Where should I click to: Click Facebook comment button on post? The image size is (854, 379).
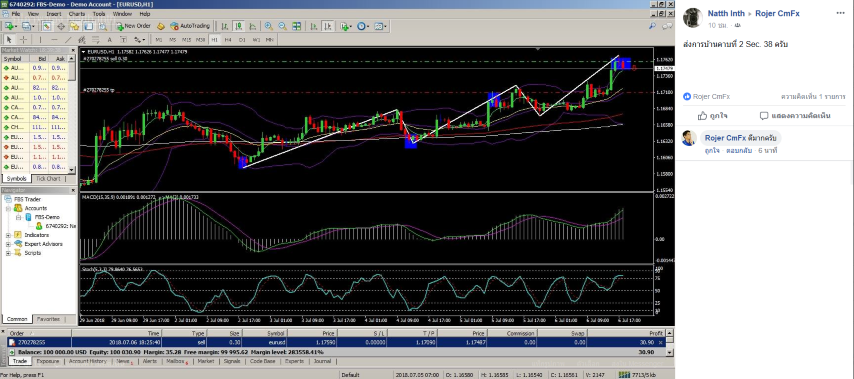tap(795, 115)
